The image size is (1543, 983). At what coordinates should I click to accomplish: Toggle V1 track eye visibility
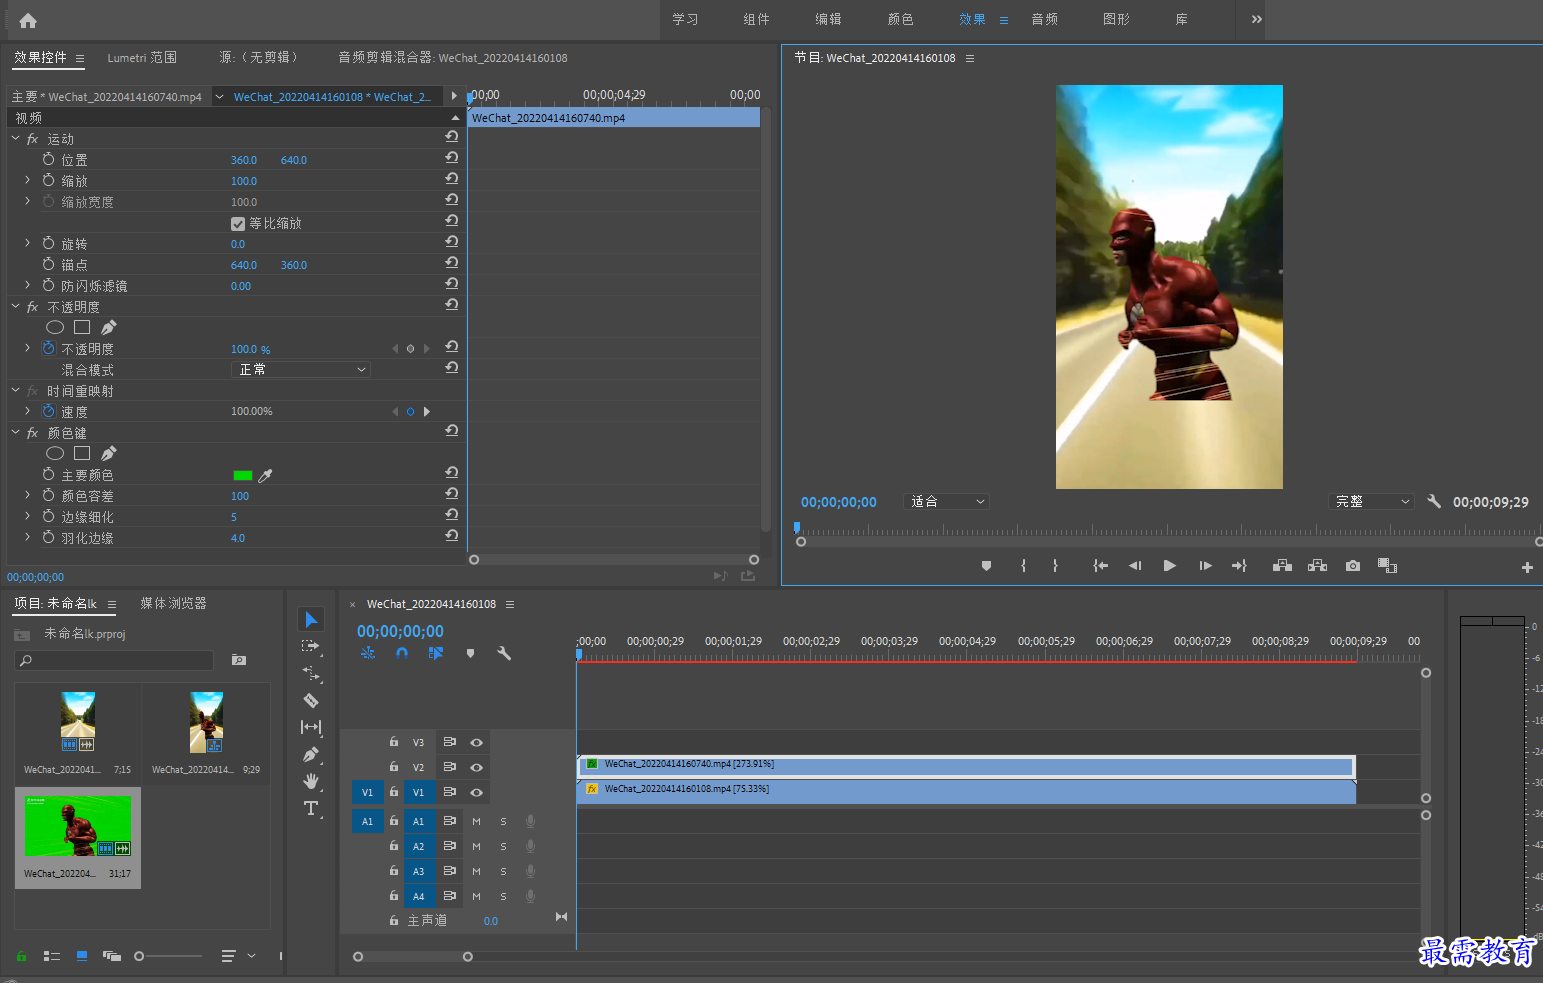[x=477, y=792]
